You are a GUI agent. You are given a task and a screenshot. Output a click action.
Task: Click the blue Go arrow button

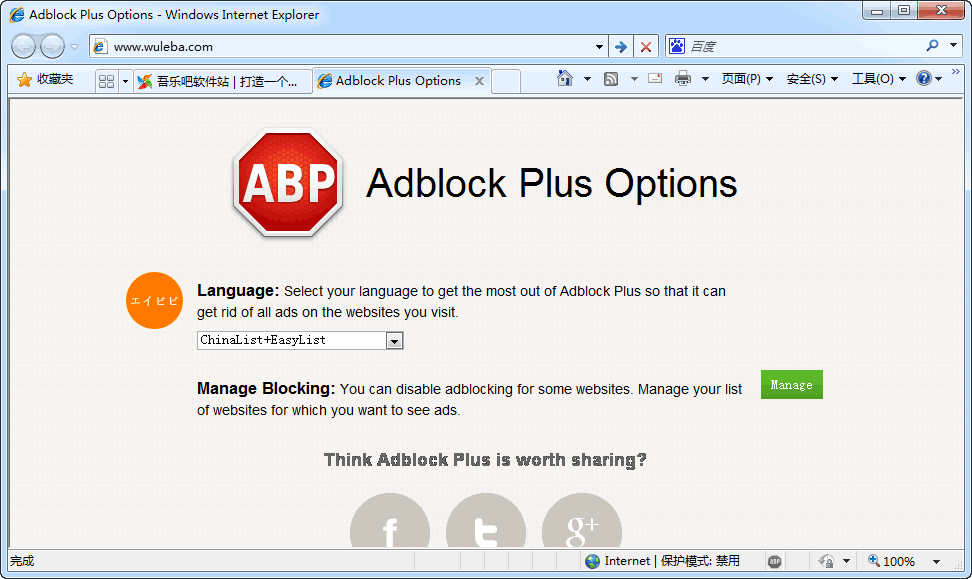[621, 46]
